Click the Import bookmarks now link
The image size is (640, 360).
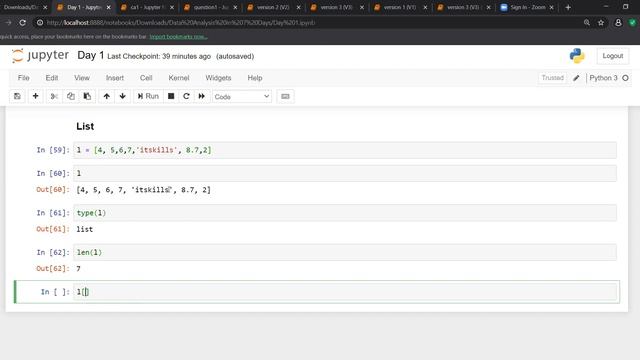(178, 37)
